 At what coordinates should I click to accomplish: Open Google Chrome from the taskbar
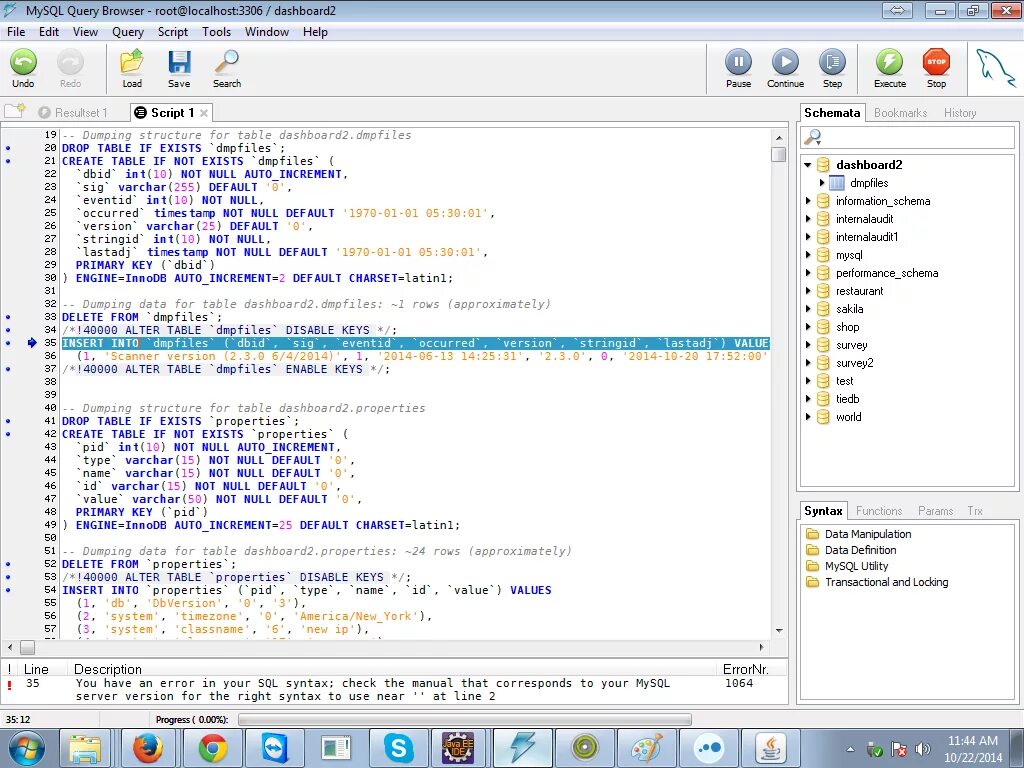[x=212, y=748]
